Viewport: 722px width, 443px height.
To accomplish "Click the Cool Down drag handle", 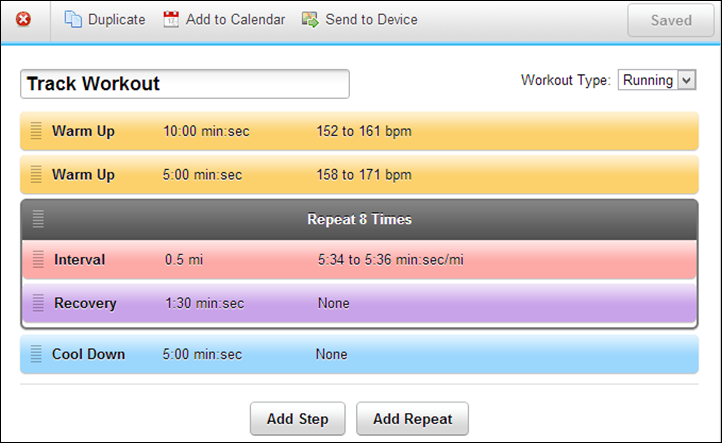I will point(36,354).
